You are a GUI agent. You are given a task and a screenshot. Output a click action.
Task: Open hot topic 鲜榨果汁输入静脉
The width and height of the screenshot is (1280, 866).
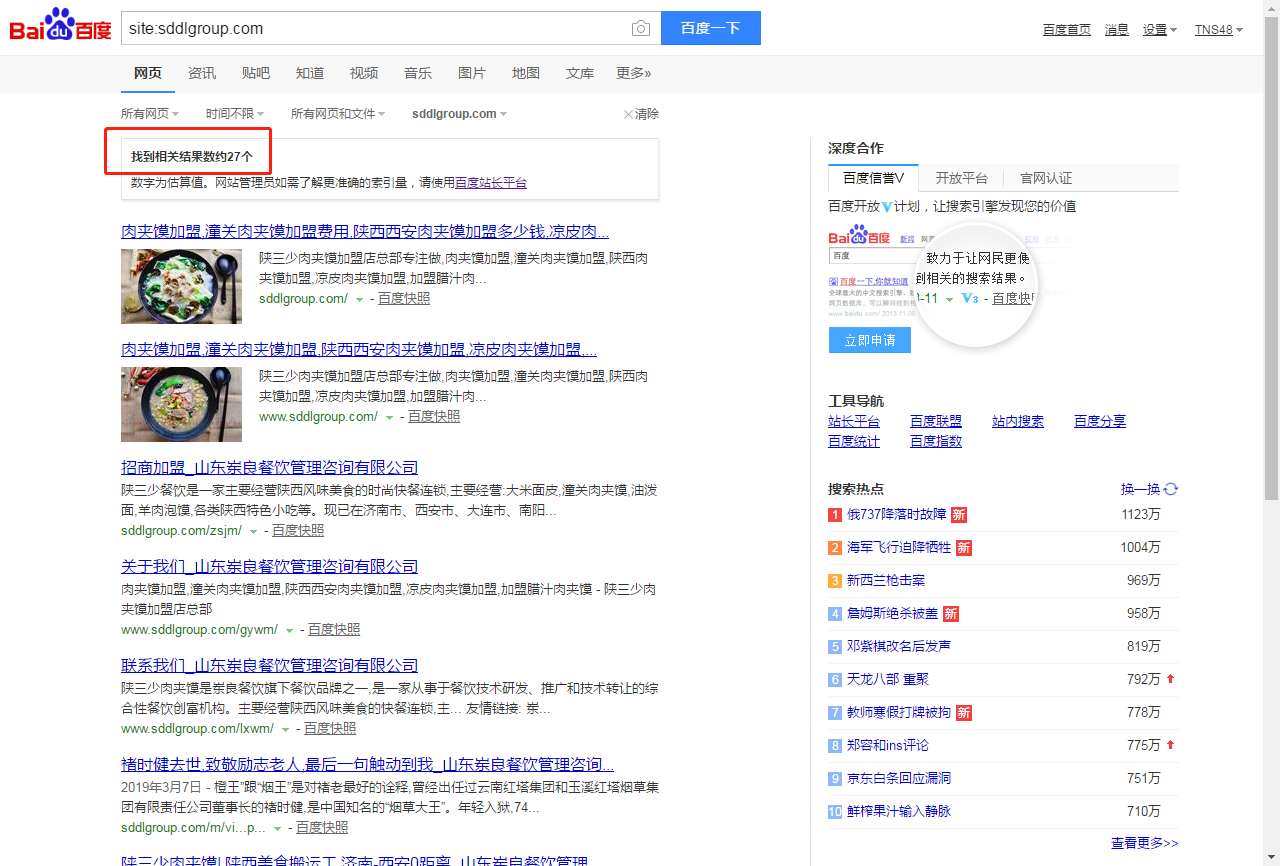(x=899, y=812)
